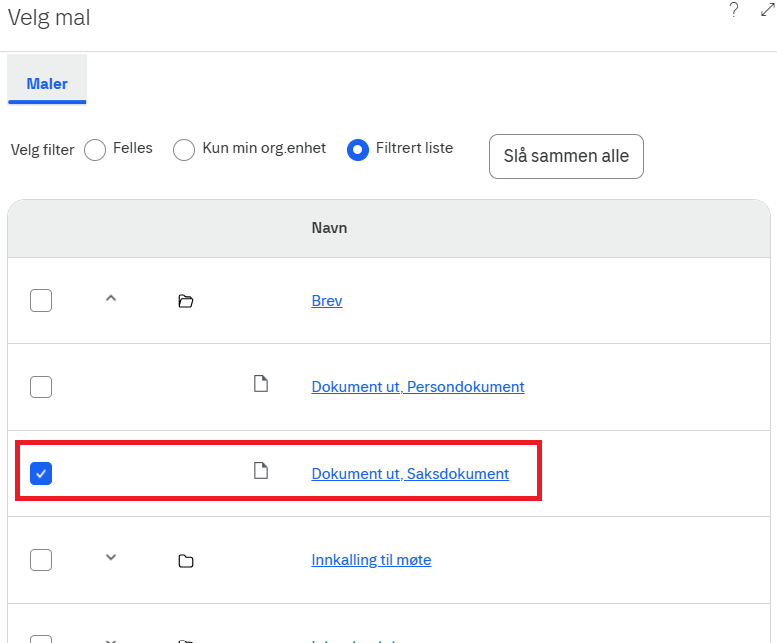
Task: Open the Dokument ut, Saksdokument template link
Action: click(410, 474)
